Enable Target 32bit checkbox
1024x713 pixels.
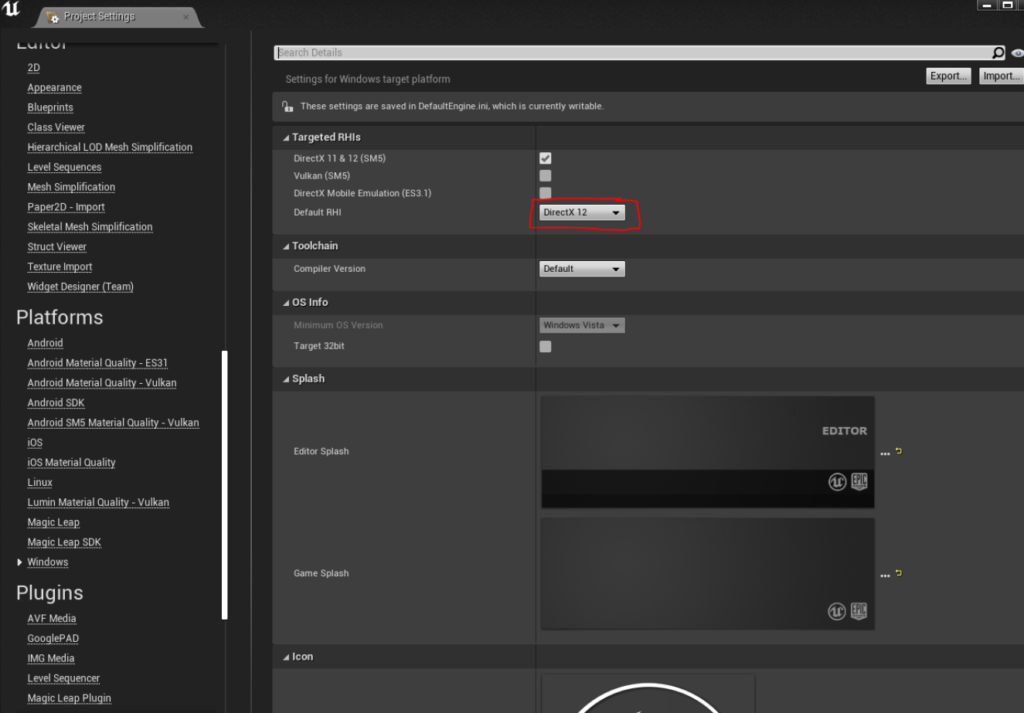[545, 346]
